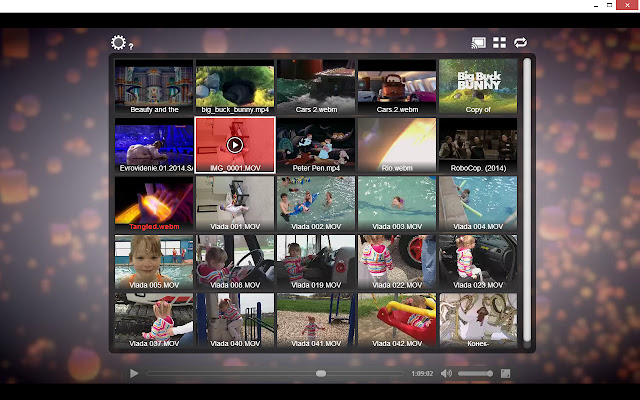Select Vlada 001.MOV thumbnail
Viewport: 640px width, 400px height.
235,204
